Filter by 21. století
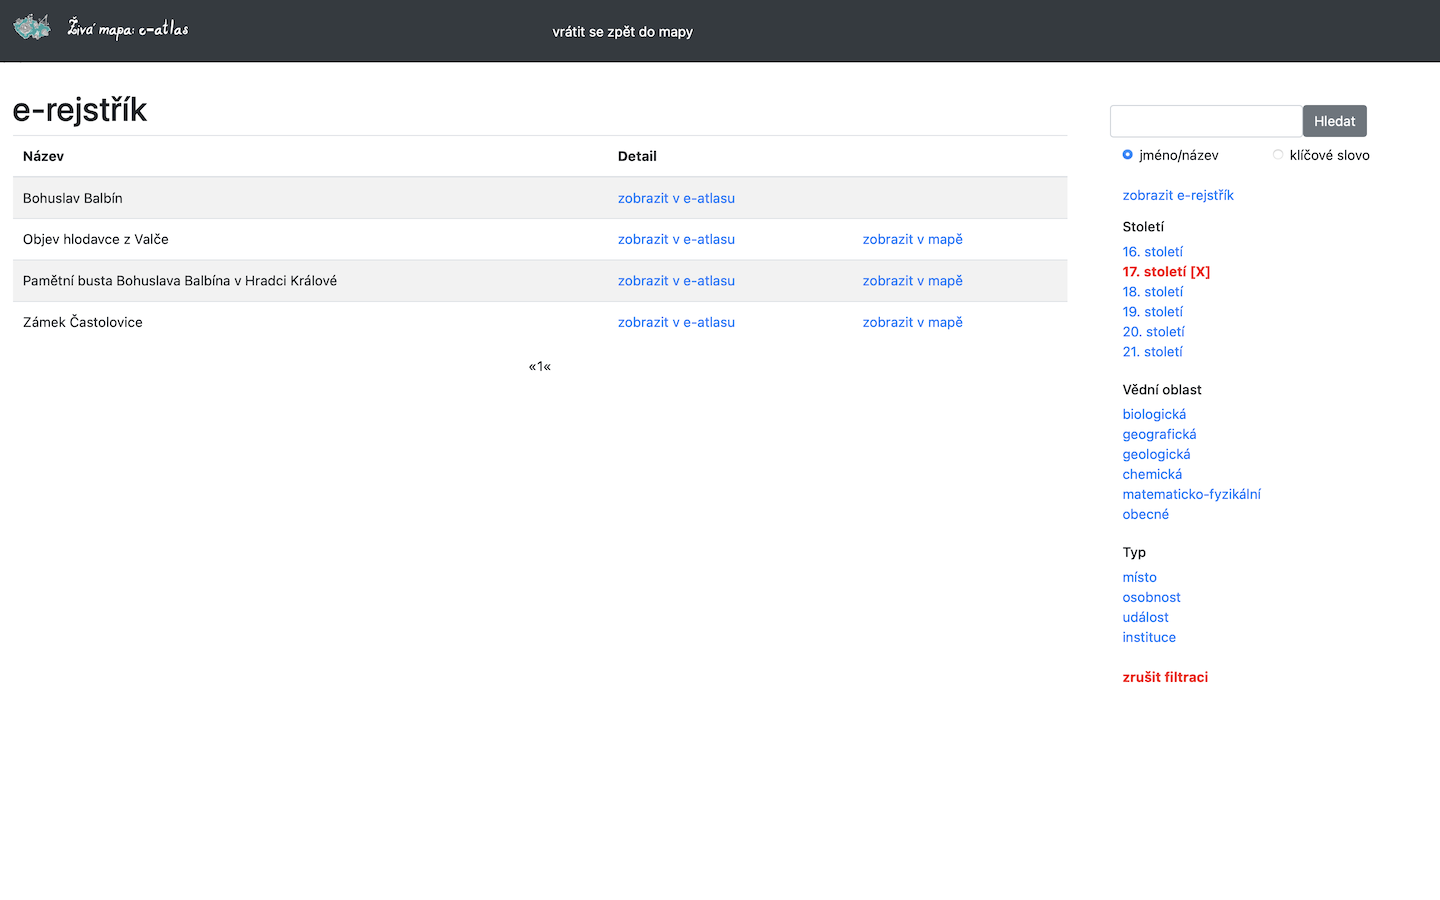The width and height of the screenshot is (1440, 900). pyautogui.click(x=1152, y=352)
